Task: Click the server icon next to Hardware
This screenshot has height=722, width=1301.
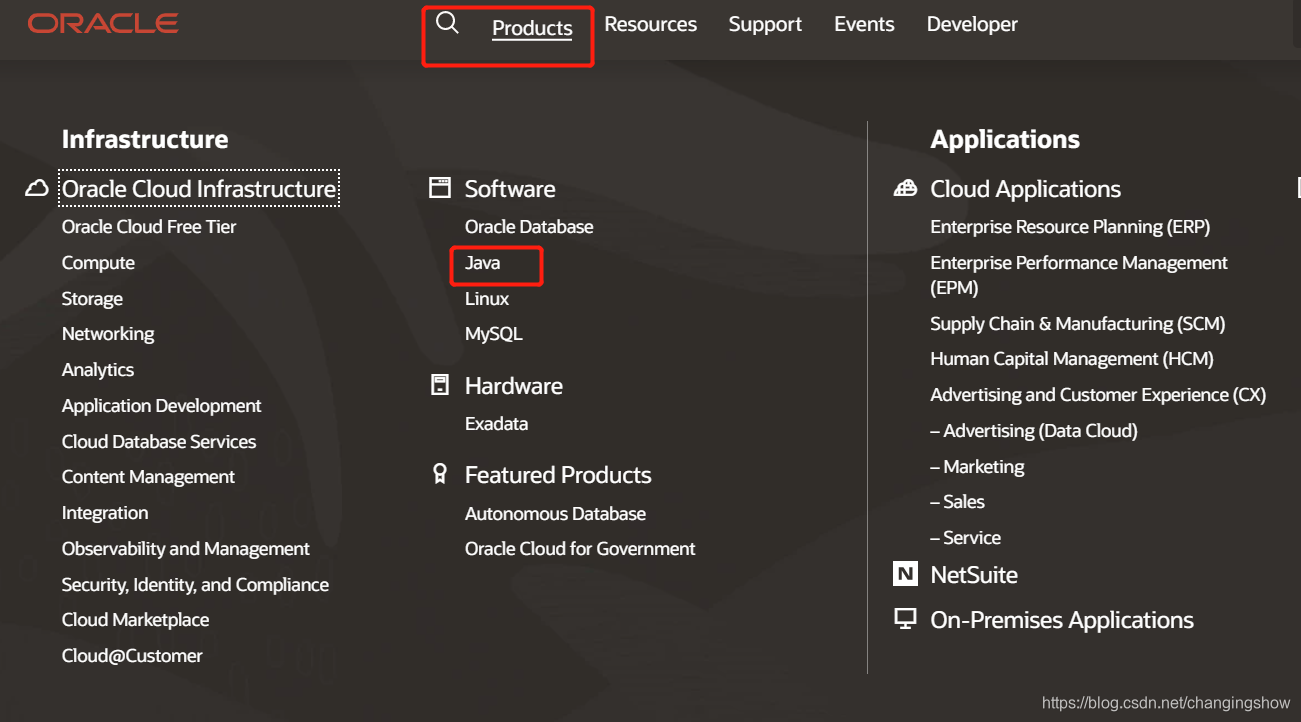Action: 440,385
